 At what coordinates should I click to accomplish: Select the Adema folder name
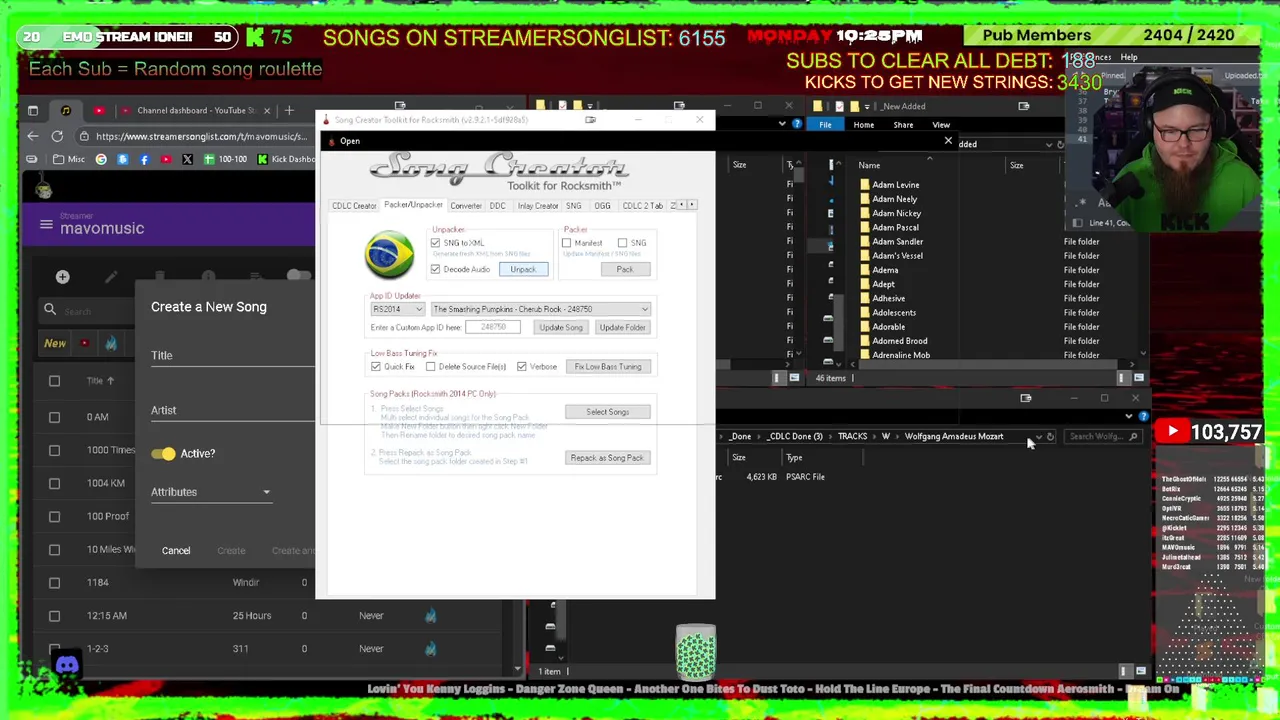coord(885,270)
